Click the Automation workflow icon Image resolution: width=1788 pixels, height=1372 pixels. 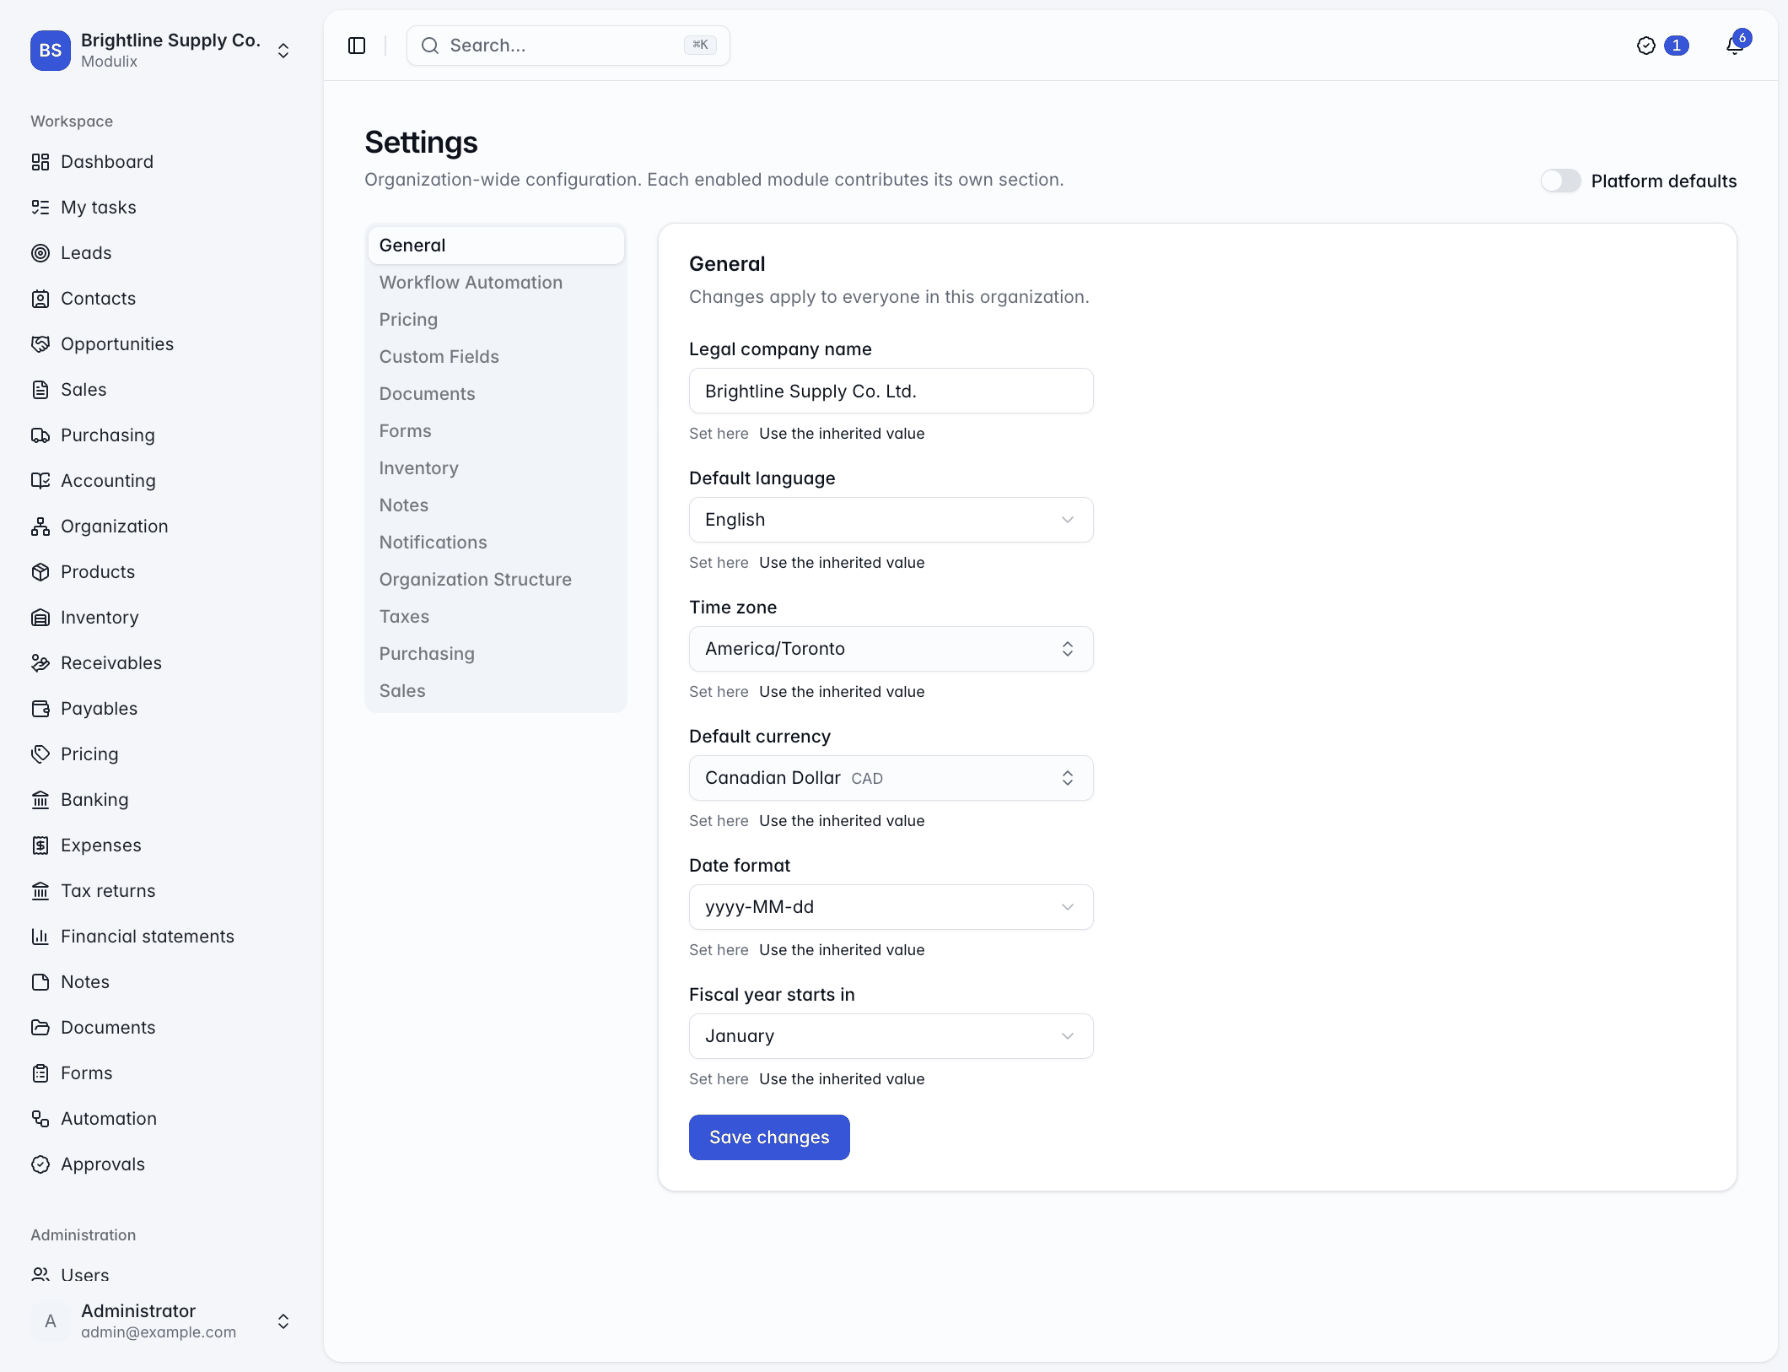pos(40,1119)
